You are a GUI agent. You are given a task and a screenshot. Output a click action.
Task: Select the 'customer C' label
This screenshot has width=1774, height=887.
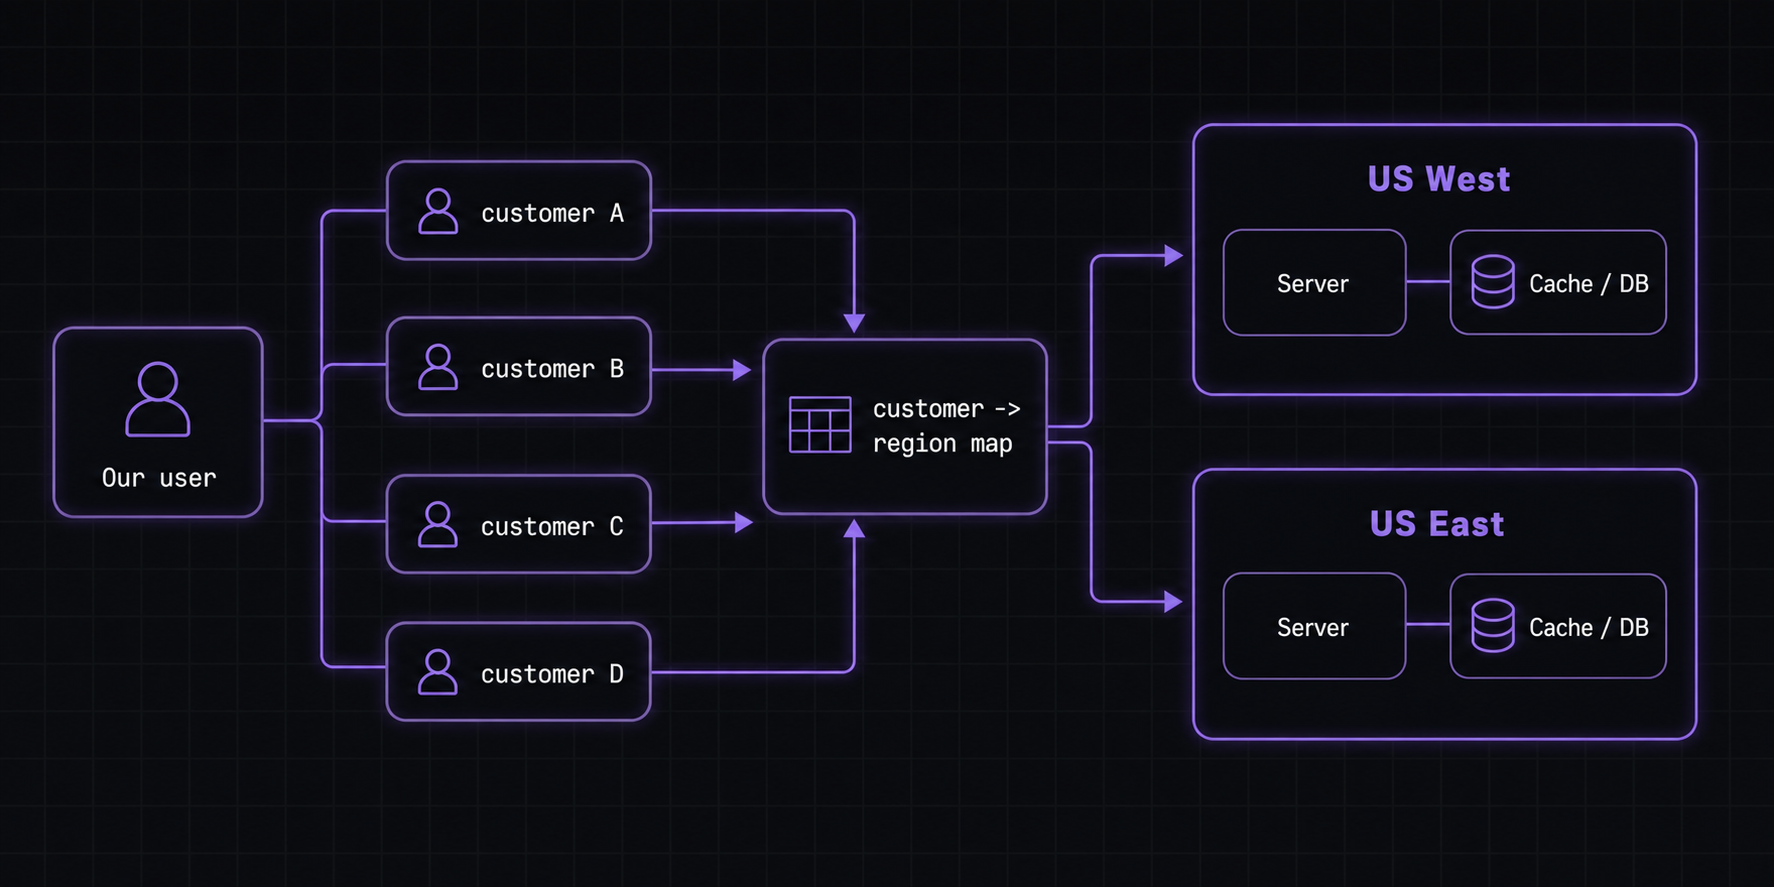pos(552,526)
